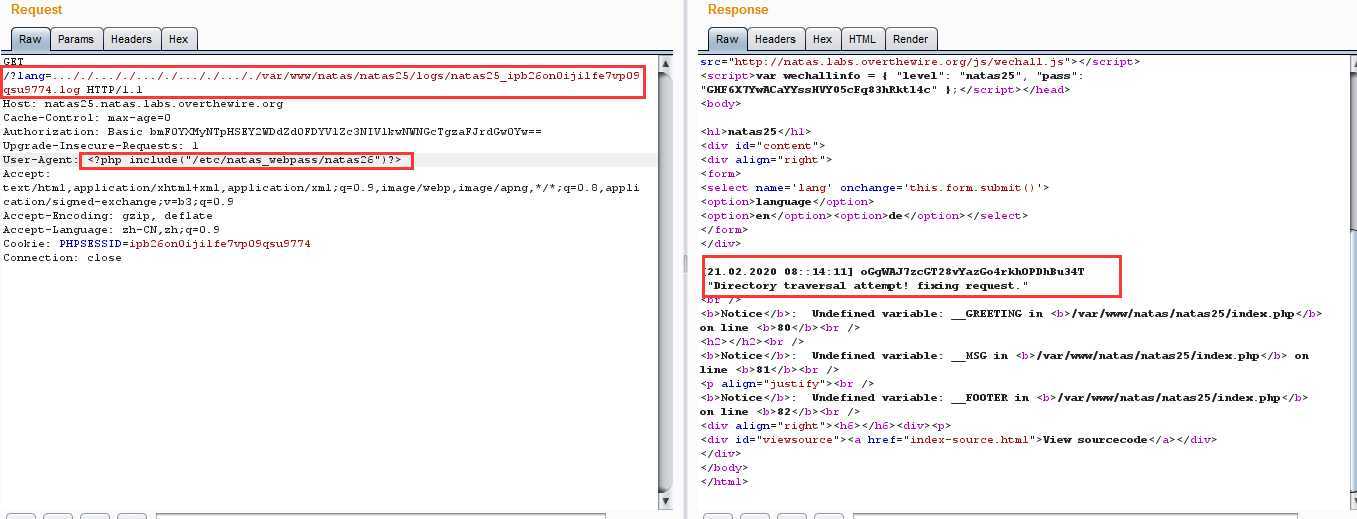This screenshot has width=1357, height=519.
Task: Open the Request Hex tab
Action: point(178,39)
